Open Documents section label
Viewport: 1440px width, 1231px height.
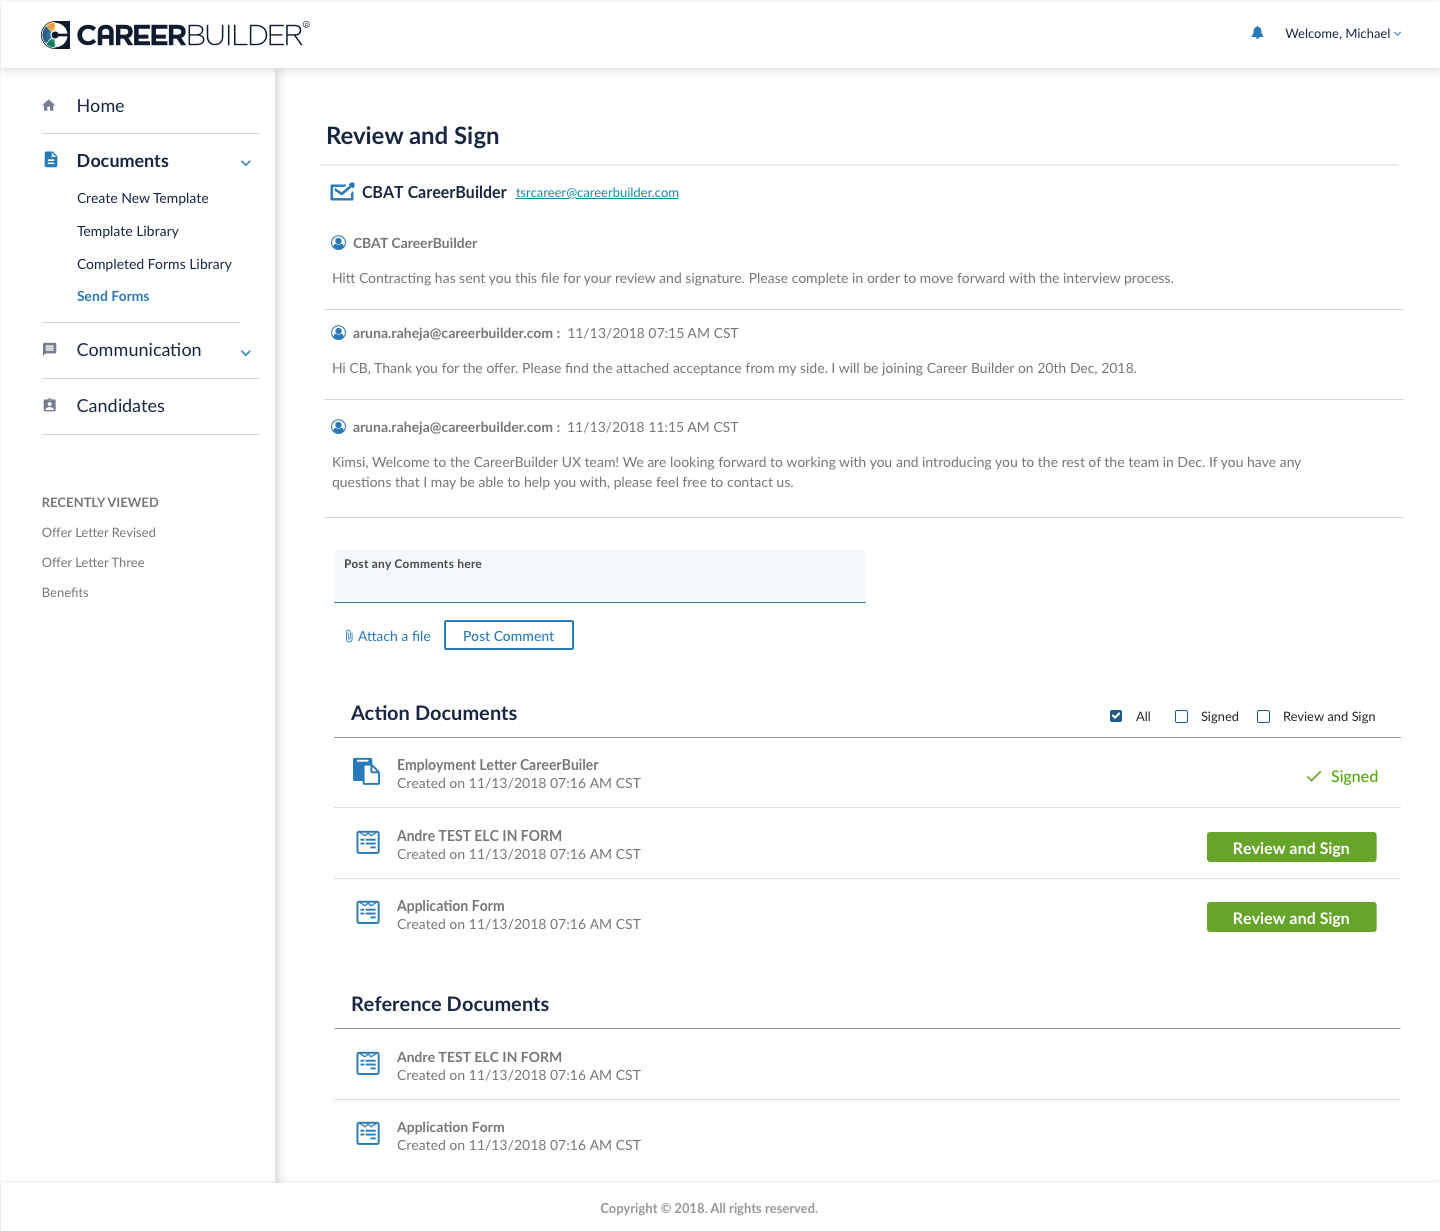pyautogui.click(x=122, y=160)
